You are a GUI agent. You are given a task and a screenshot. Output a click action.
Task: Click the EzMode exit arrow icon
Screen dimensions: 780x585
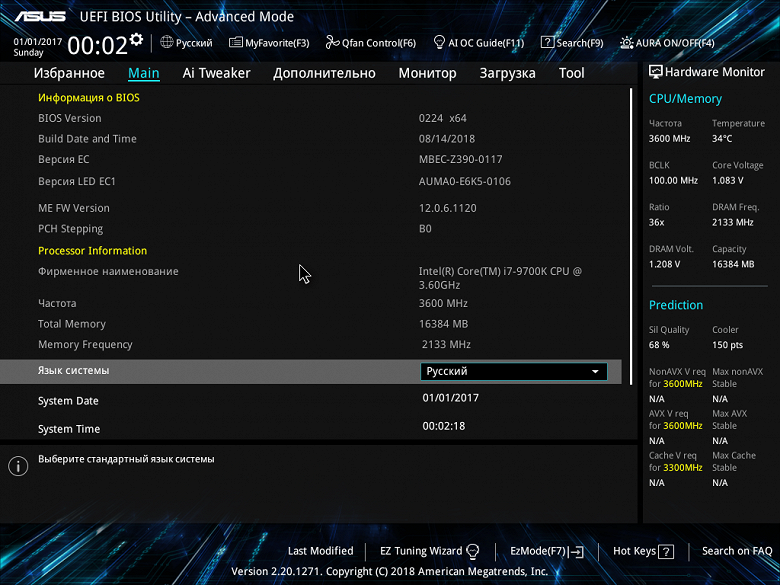(x=576, y=551)
